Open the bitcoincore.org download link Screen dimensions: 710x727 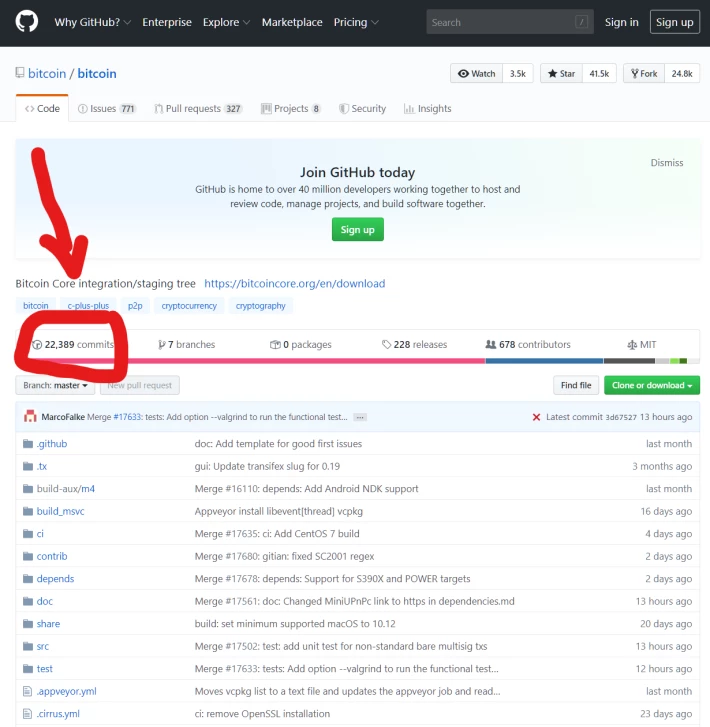[294, 283]
